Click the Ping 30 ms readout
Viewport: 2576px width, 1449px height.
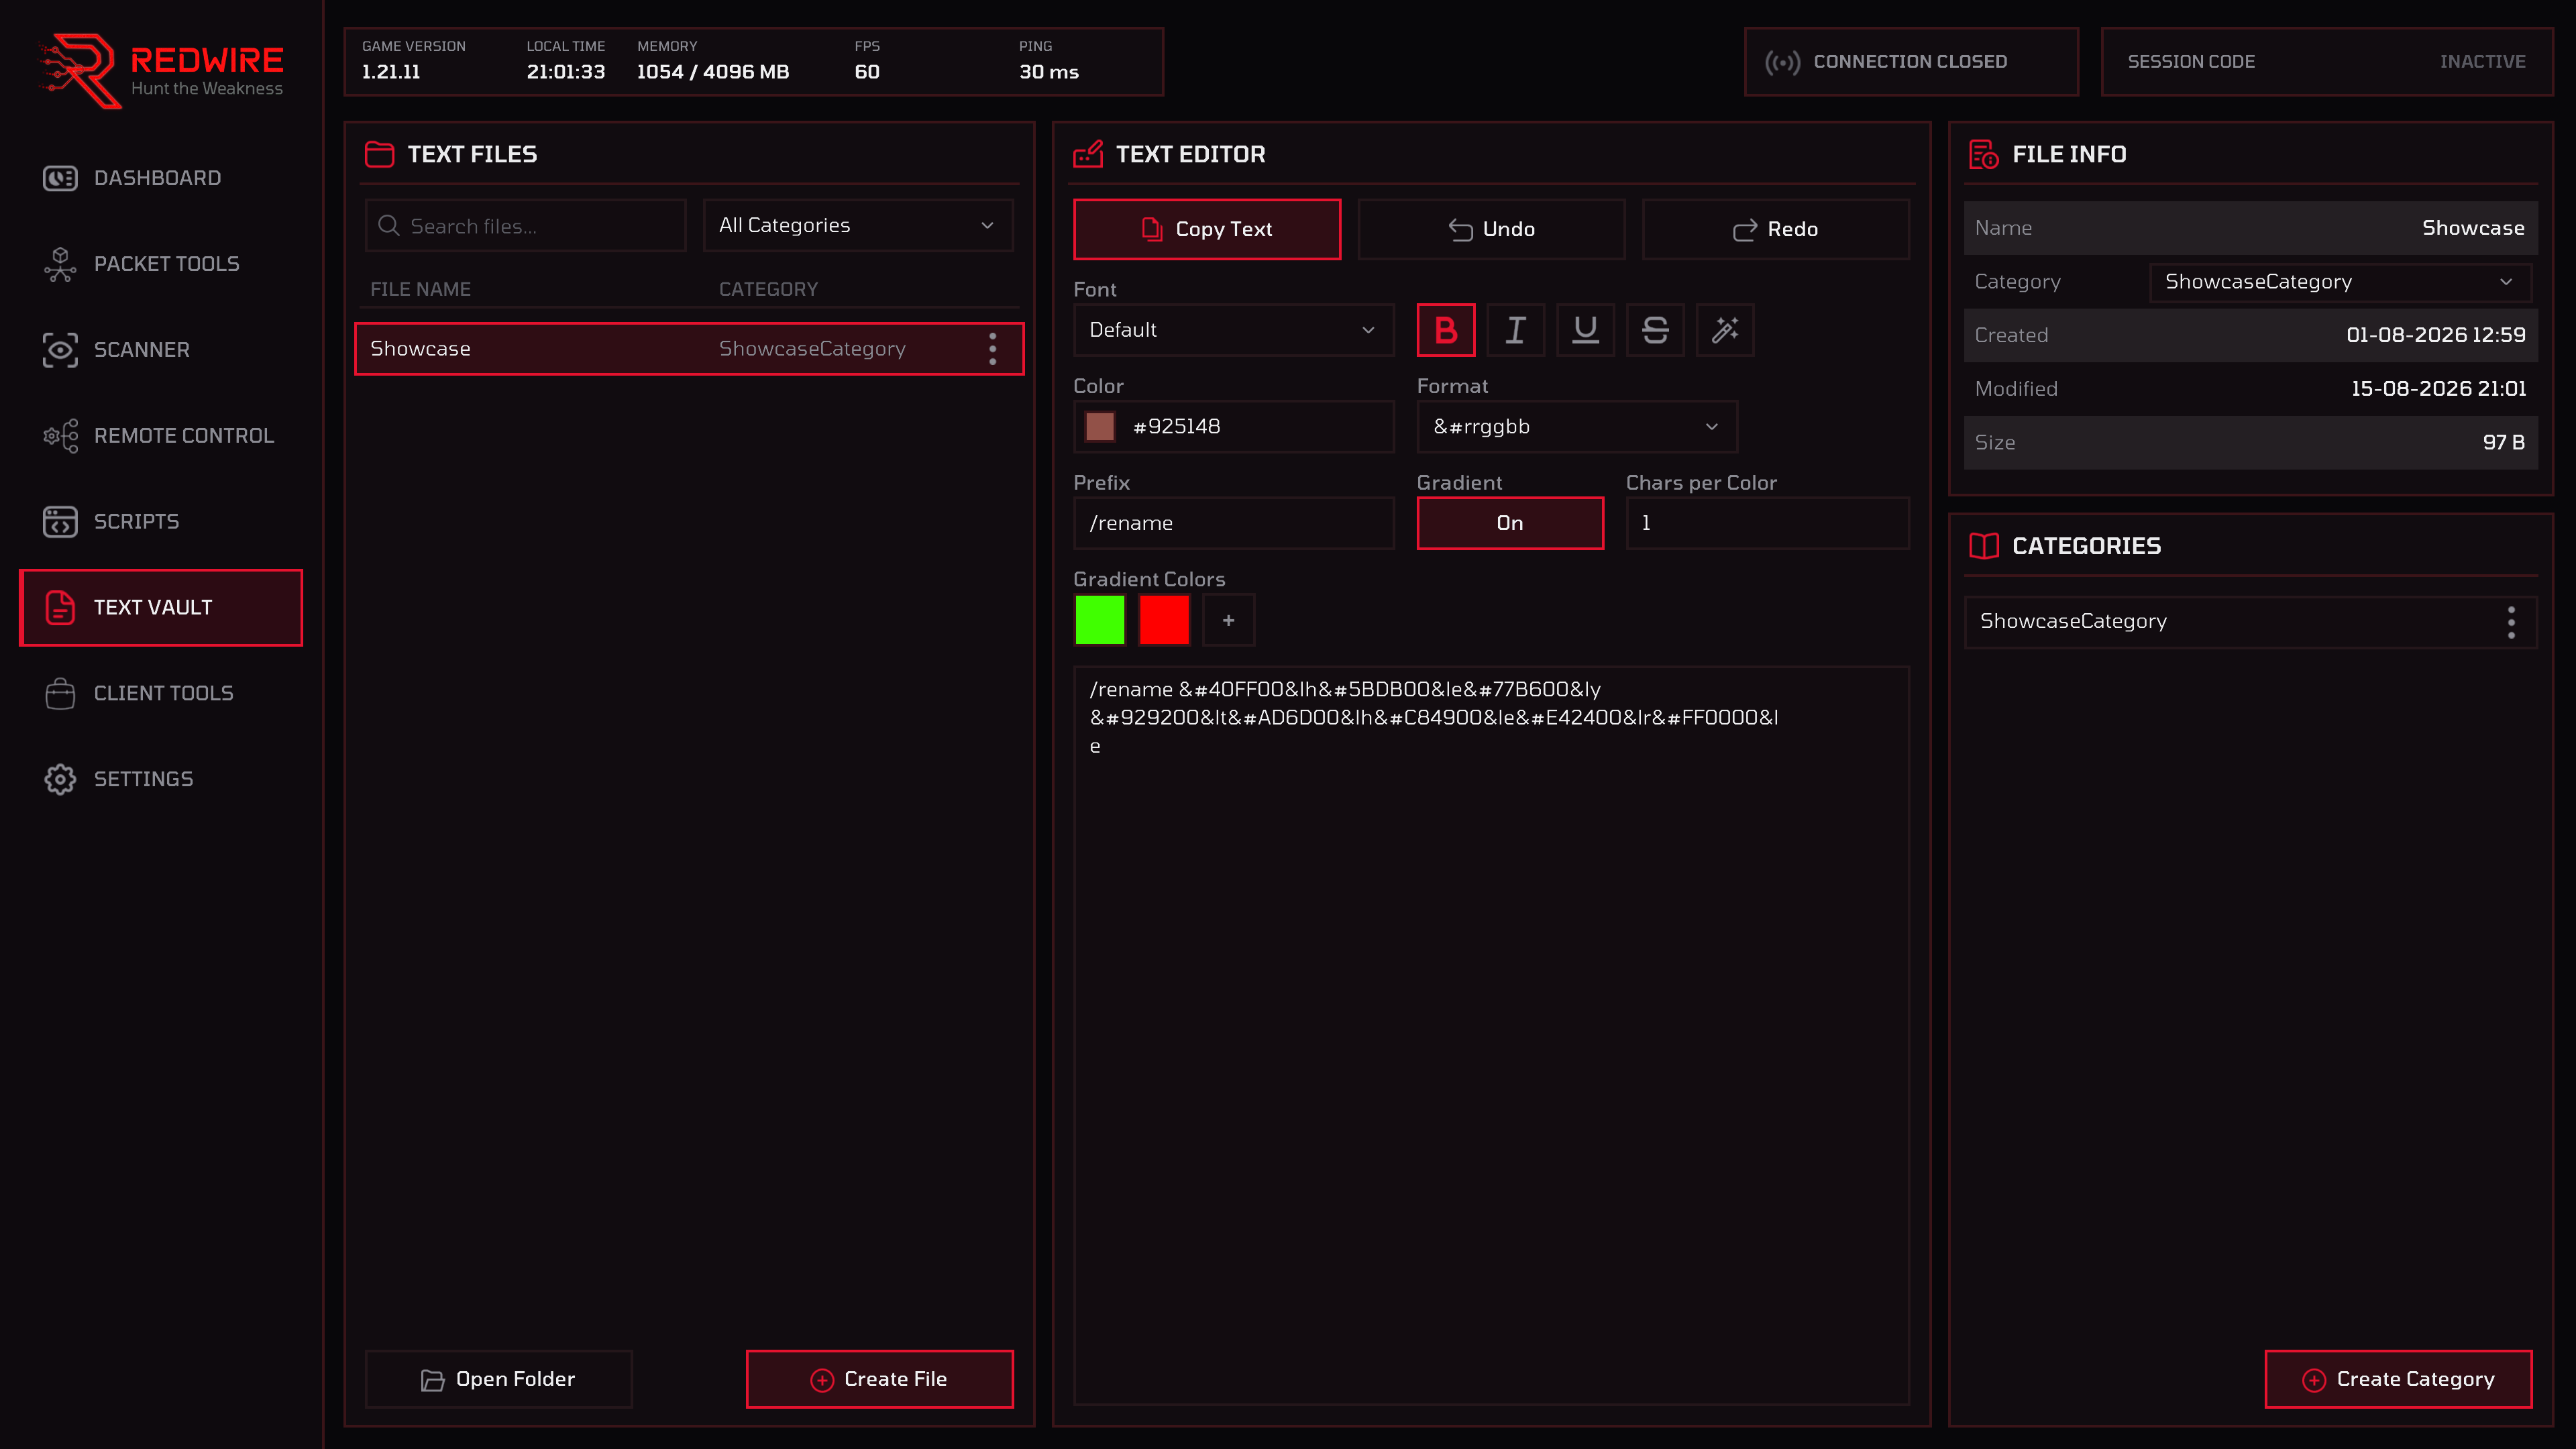coord(1048,61)
